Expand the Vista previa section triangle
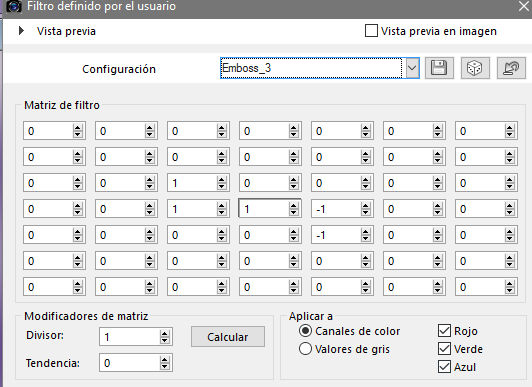This screenshot has width=532, height=387. pos(21,31)
